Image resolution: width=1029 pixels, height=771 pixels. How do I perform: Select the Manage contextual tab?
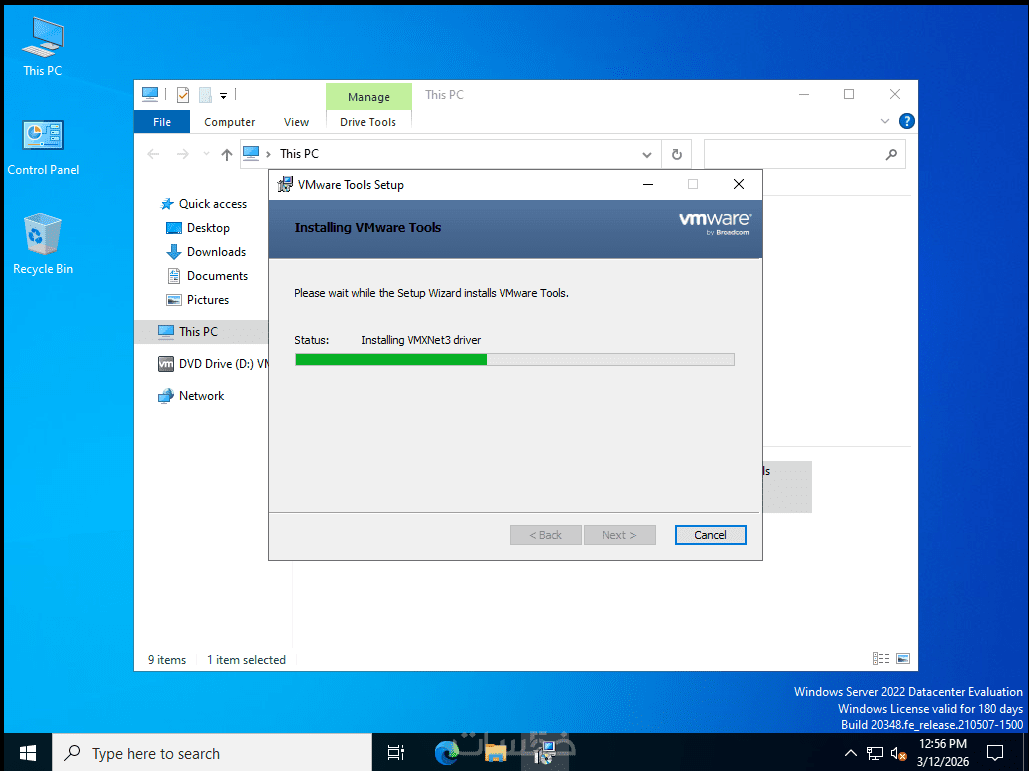[369, 97]
